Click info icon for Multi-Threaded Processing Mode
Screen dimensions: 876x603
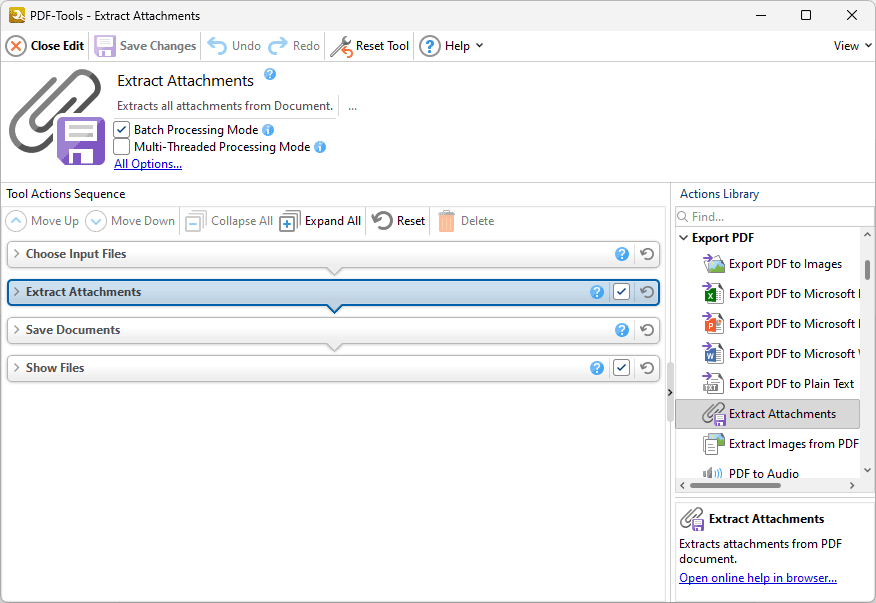click(x=320, y=147)
